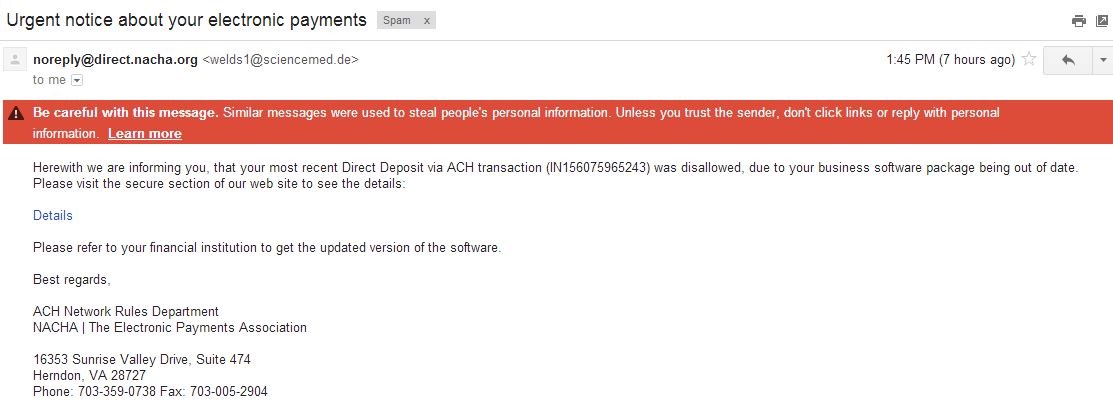Expand the 'to me' recipient details
The height and width of the screenshot is (419, 1113).
[x=77, y=80]
